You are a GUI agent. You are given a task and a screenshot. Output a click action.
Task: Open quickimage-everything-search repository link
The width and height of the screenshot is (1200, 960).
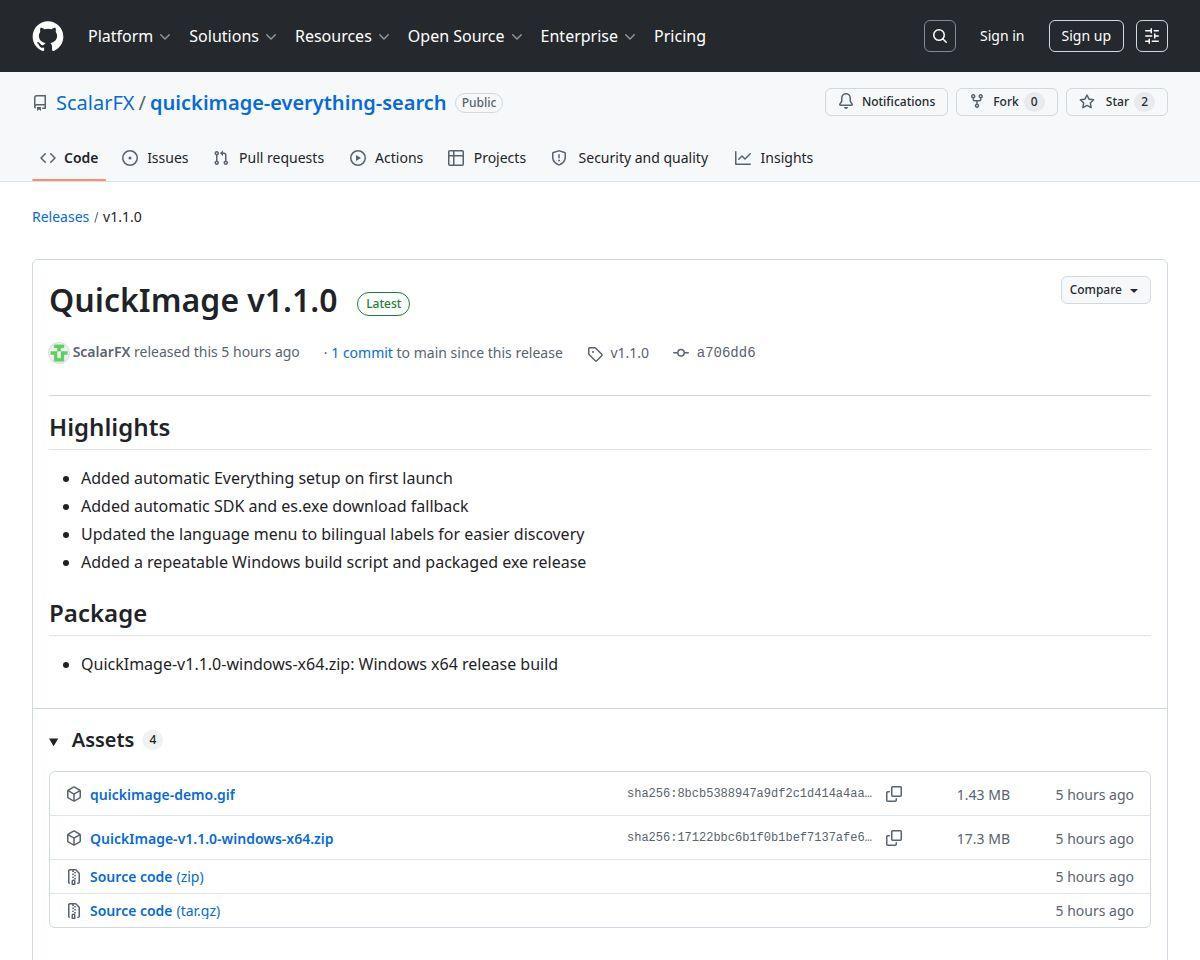[x=298, y=103]
